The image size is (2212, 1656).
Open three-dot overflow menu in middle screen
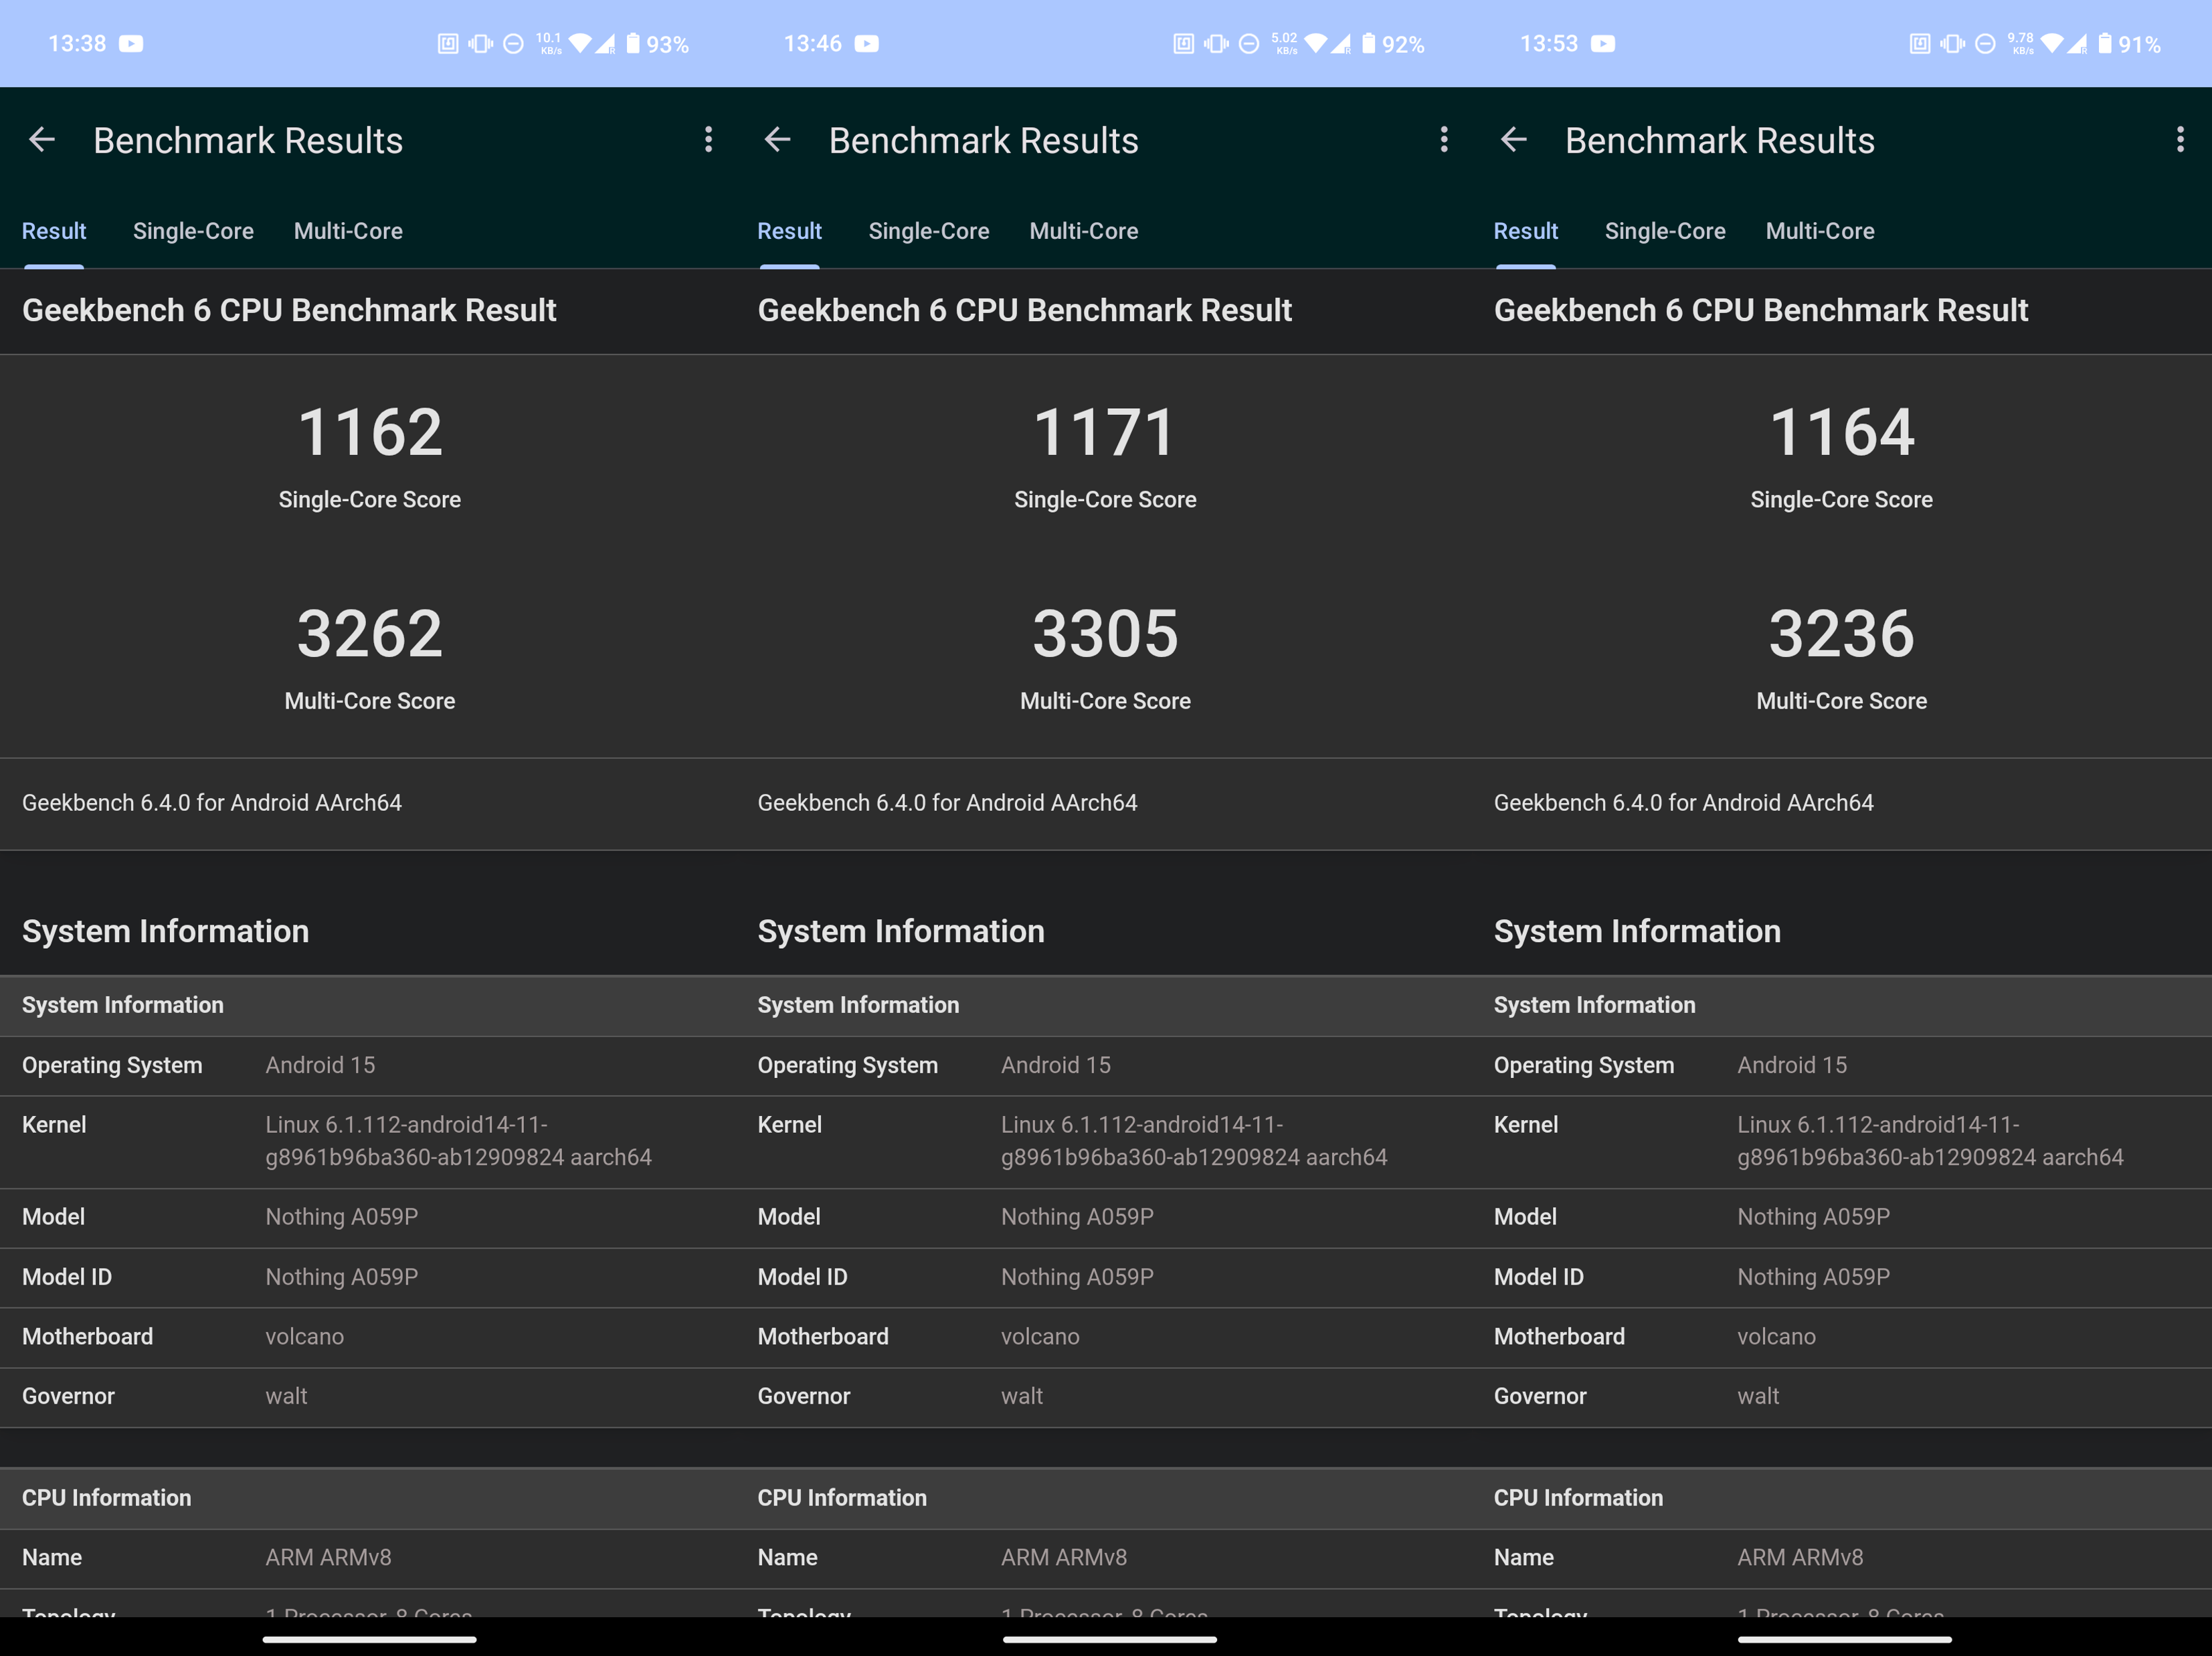1444,140
